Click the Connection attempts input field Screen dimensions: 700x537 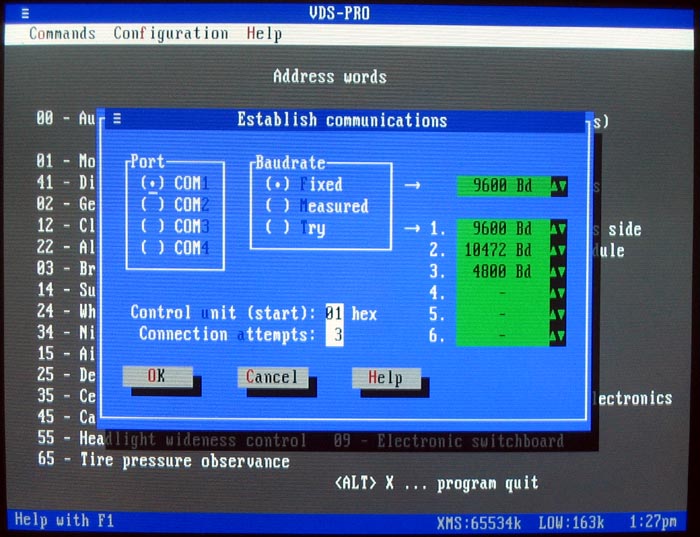tap(335, 335)
